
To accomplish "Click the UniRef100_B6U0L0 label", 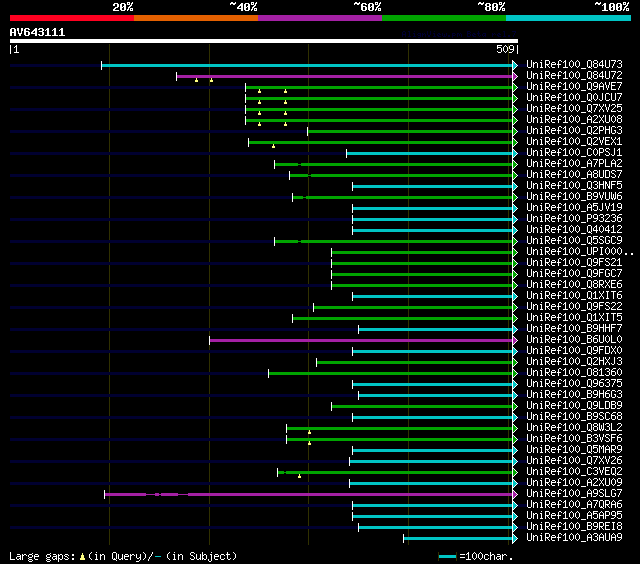I will pyautogui.click(x=574, y=340).
